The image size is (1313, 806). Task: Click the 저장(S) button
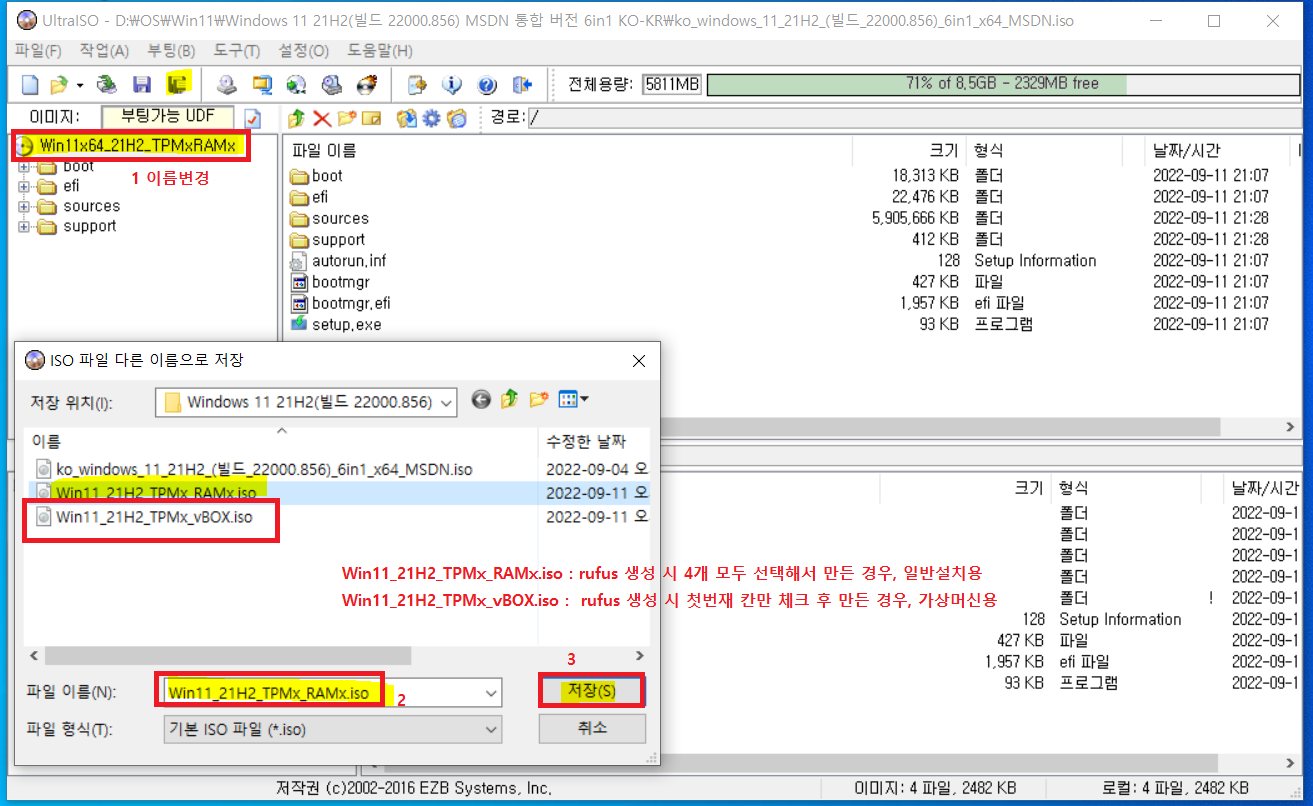pos(592,691)
